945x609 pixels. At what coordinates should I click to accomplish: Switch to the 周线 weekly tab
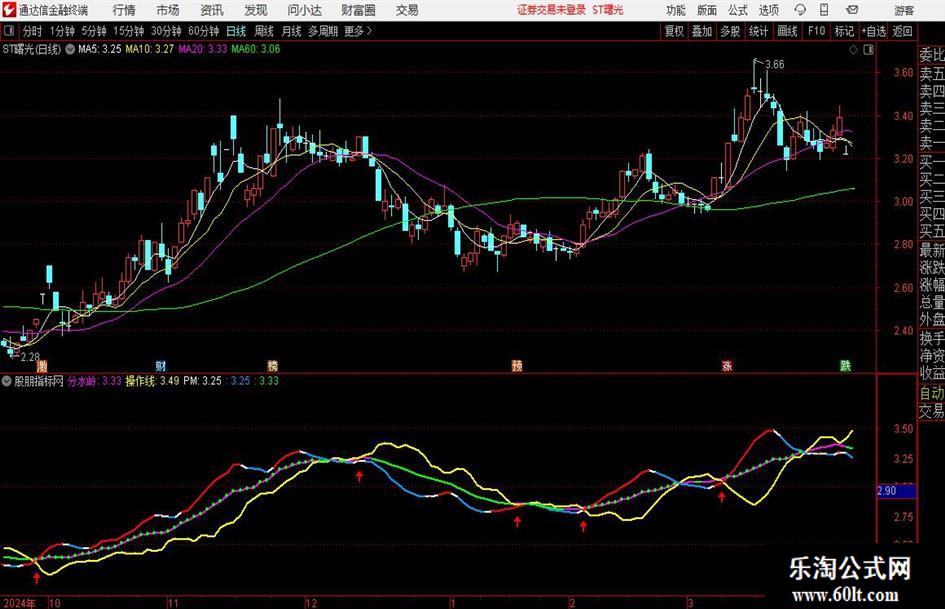coord(263,31)
